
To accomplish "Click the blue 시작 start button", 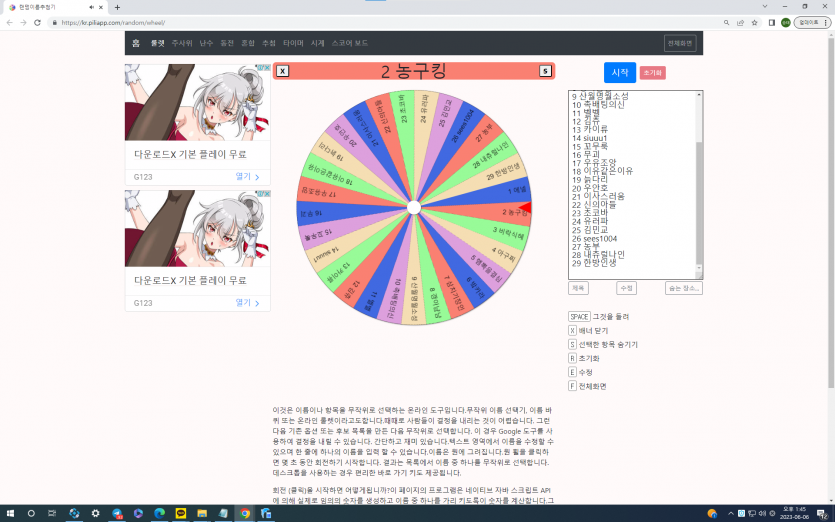I will [619, 72].
